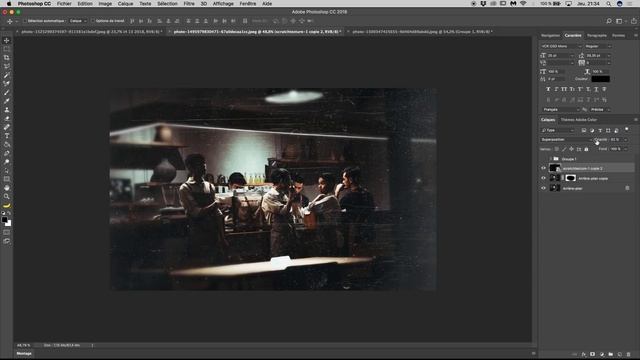
Task: Open the Calque menu
Action: pos(125,3)
